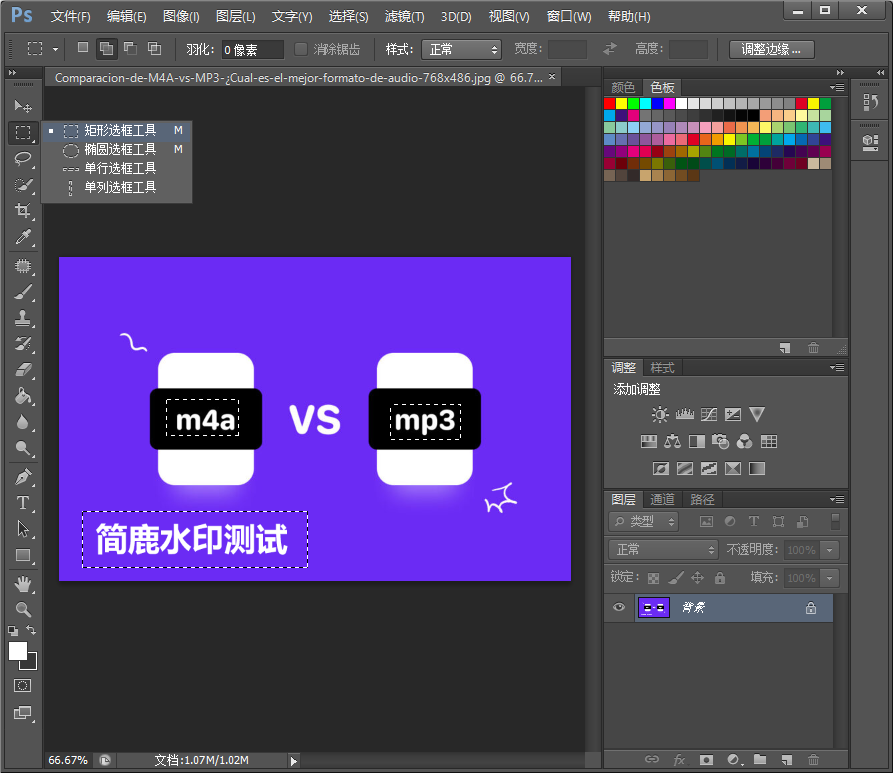Select the Horizontal Type tool
Screen dimensions: 893x773
pos(22,503)
